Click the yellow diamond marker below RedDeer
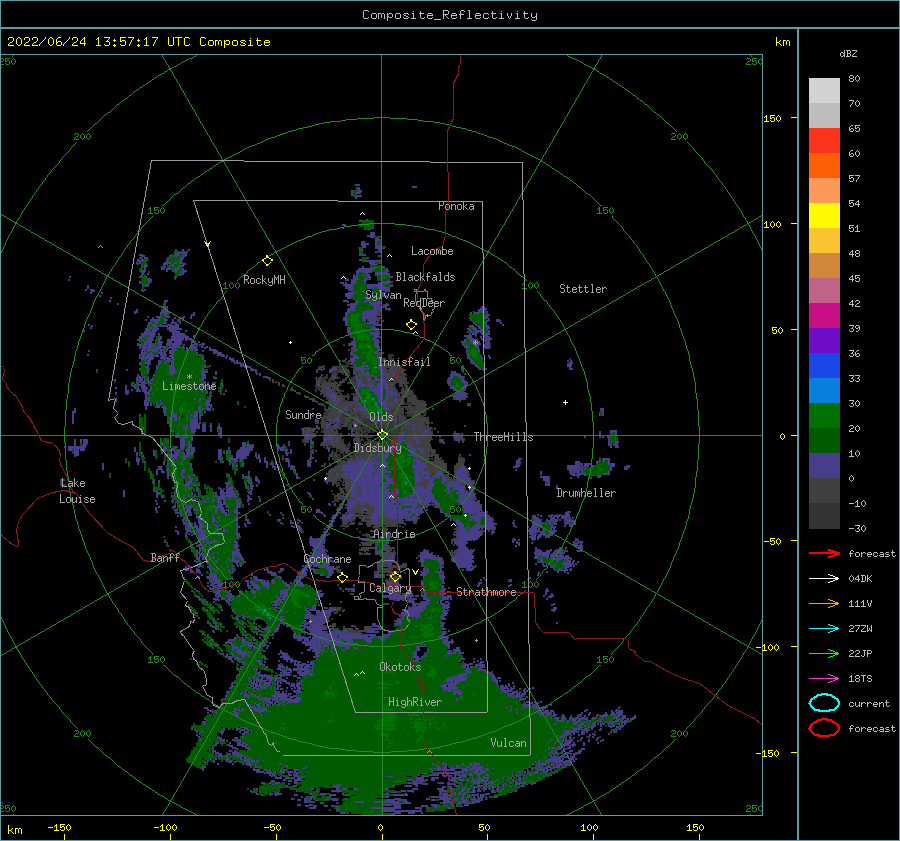 tap(411, 325)
